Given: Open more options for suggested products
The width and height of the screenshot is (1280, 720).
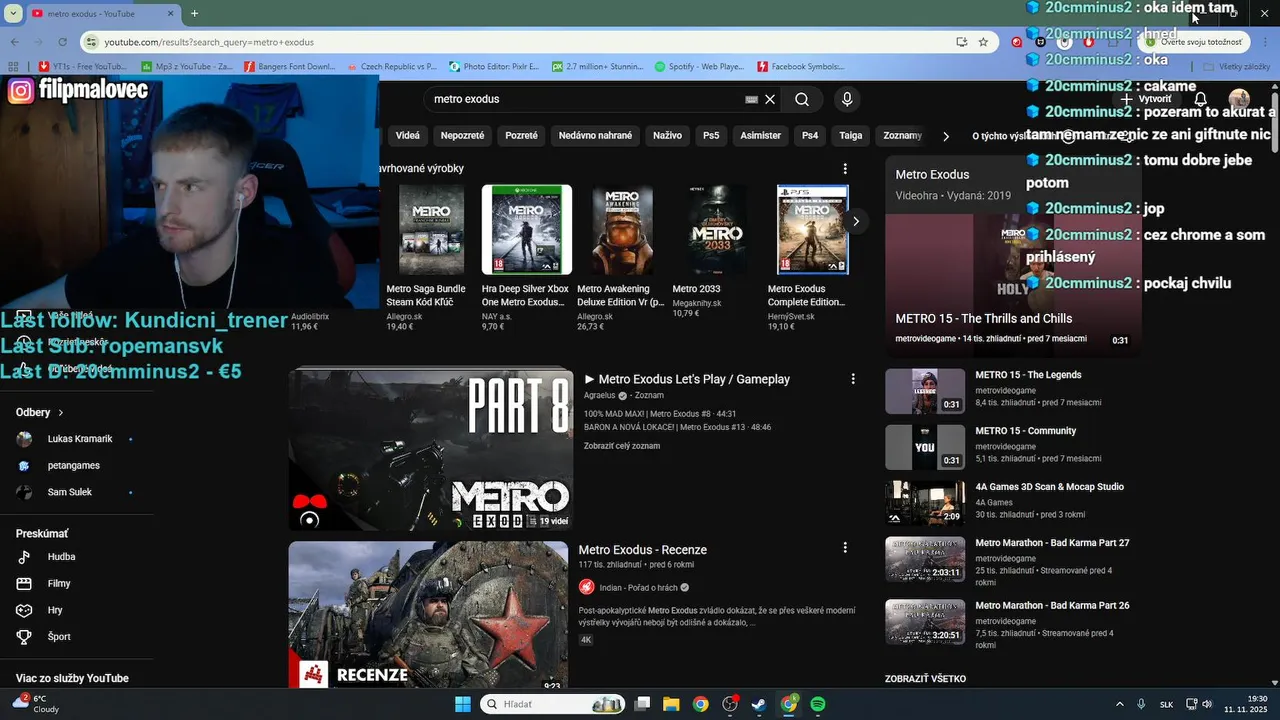Looking at the screenshot, I should [x=845, y=168].
